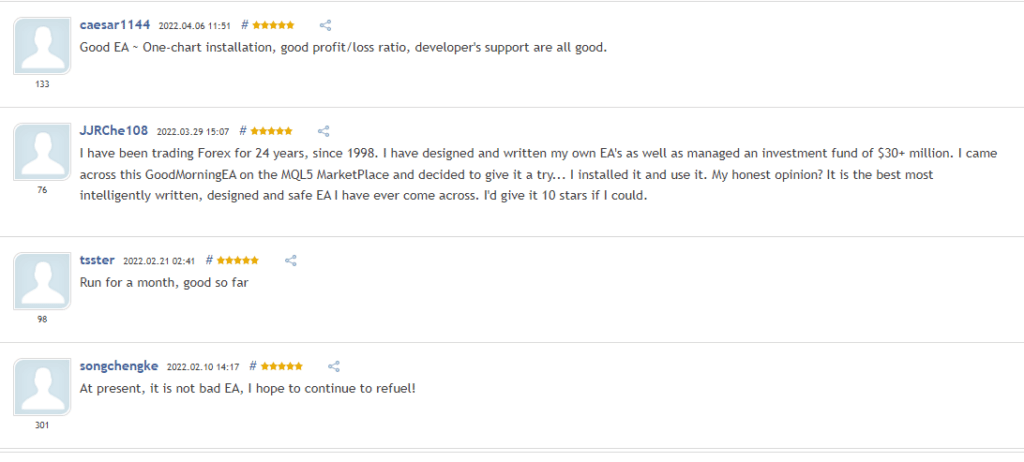1024x462 pixels.
Task: Visit tsster's profile page
Action: 97,260
